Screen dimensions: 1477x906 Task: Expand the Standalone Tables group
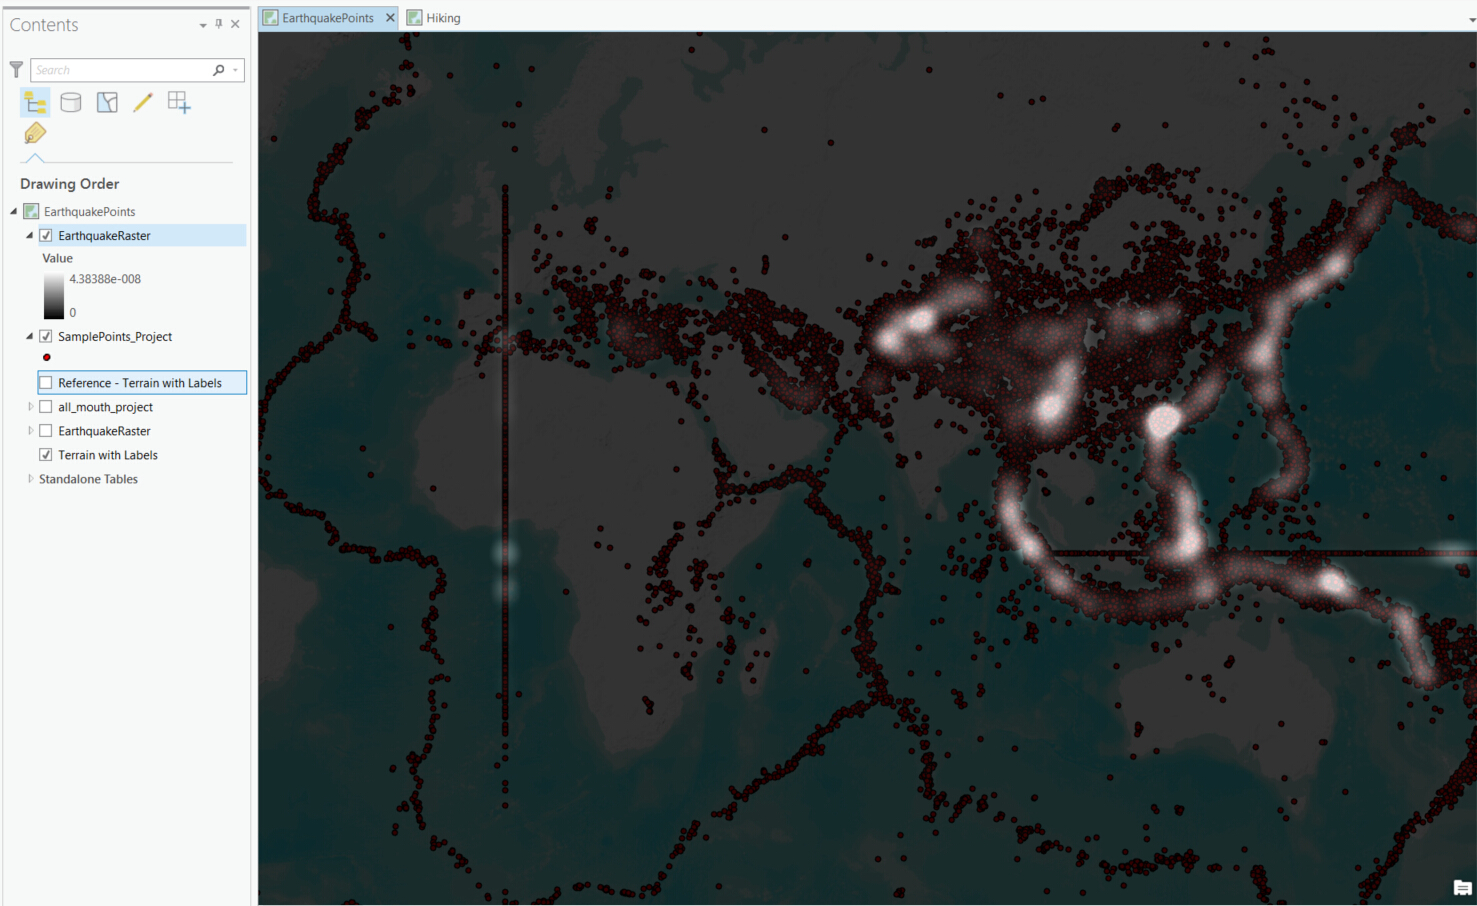pyautogui.click(x=30, y=479)
